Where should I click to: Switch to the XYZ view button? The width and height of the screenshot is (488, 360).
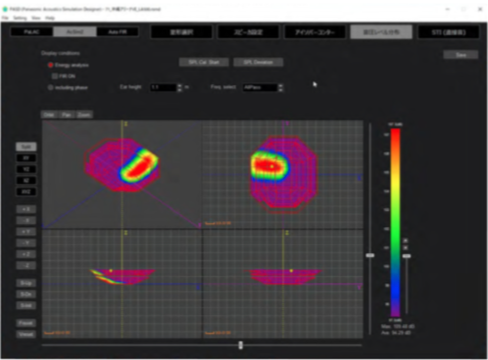(x=26, y=192)
